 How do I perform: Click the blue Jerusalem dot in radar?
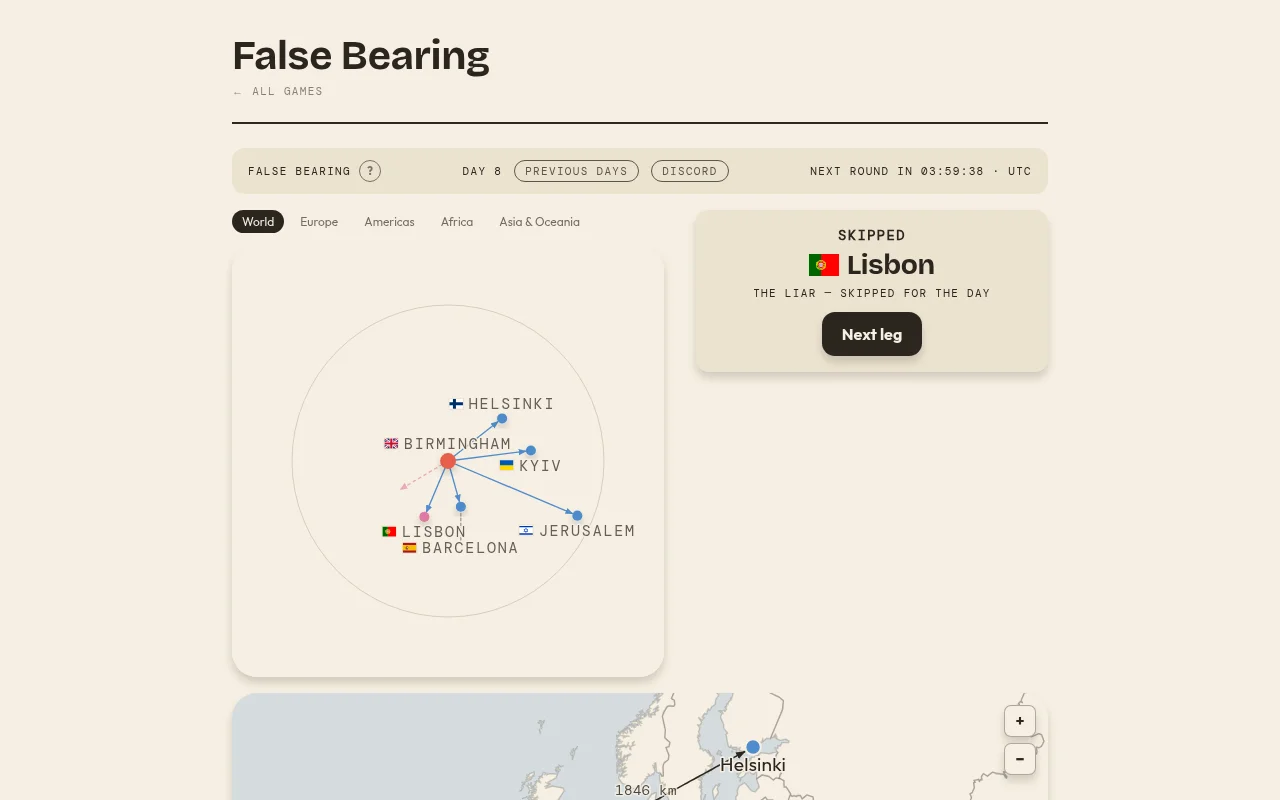coord(577,516)
